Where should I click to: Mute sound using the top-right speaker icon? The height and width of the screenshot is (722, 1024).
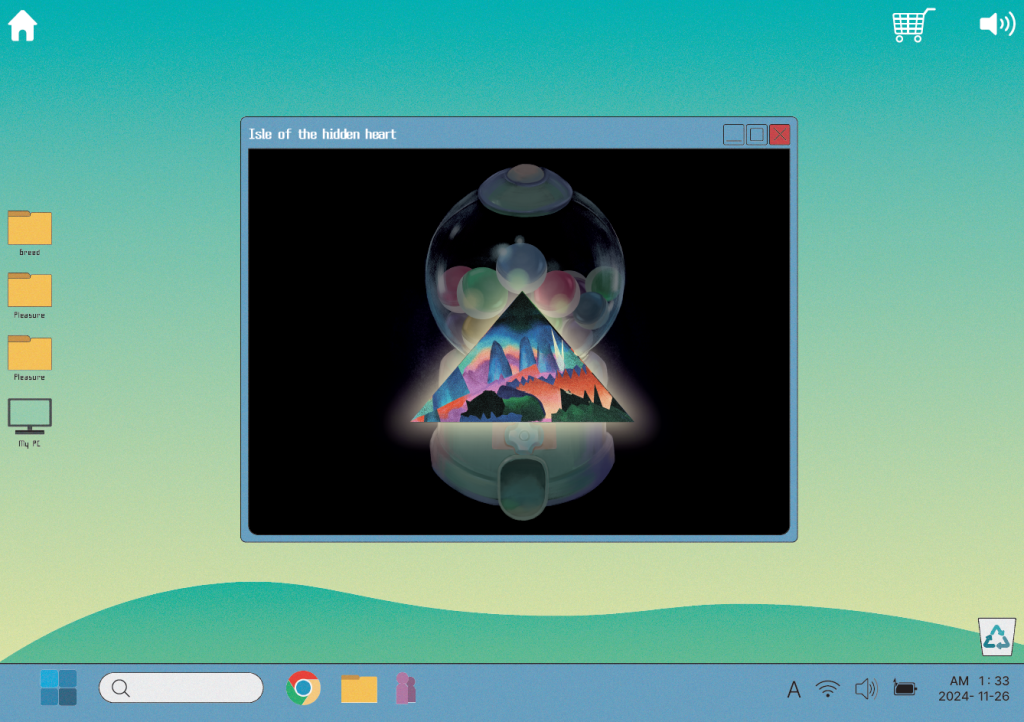(x=996, y=25)
